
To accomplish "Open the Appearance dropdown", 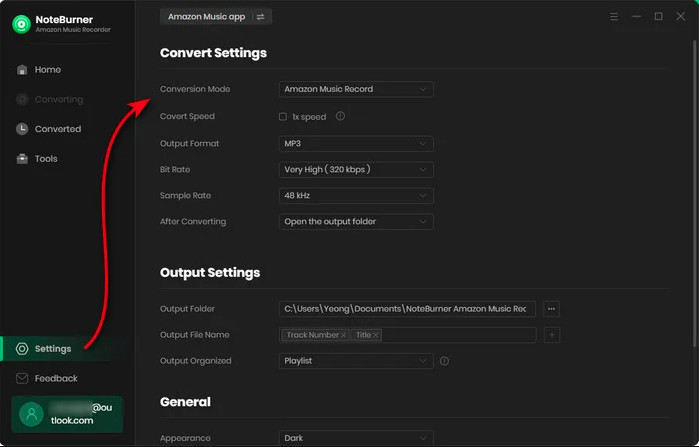I will point(356,438).
